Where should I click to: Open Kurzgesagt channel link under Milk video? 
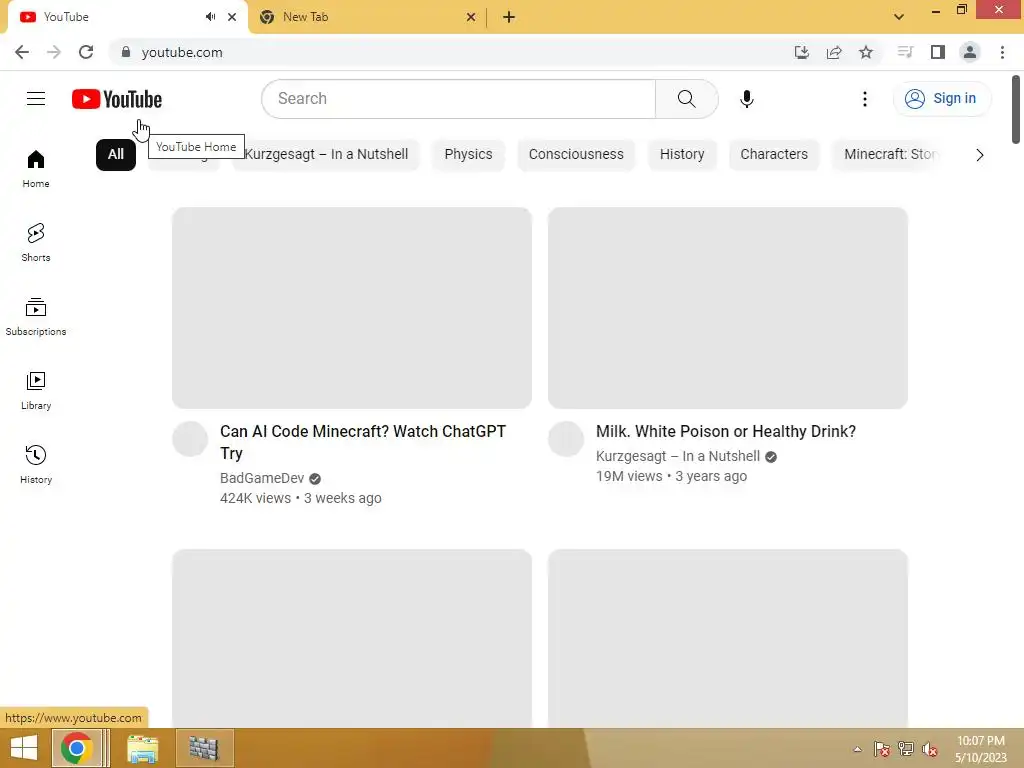coord(678,456)
